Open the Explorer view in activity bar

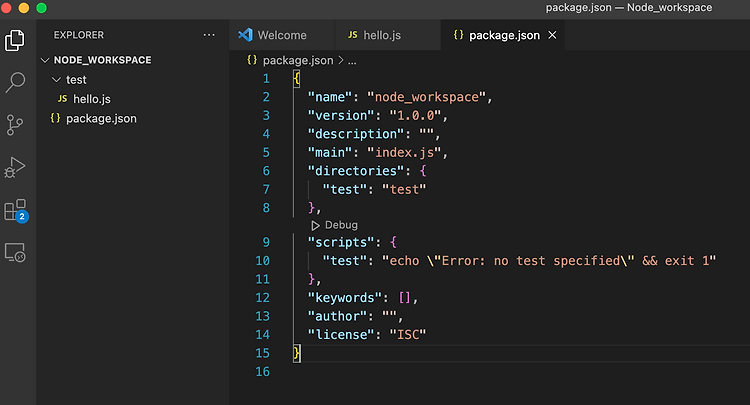coord(15,41)
